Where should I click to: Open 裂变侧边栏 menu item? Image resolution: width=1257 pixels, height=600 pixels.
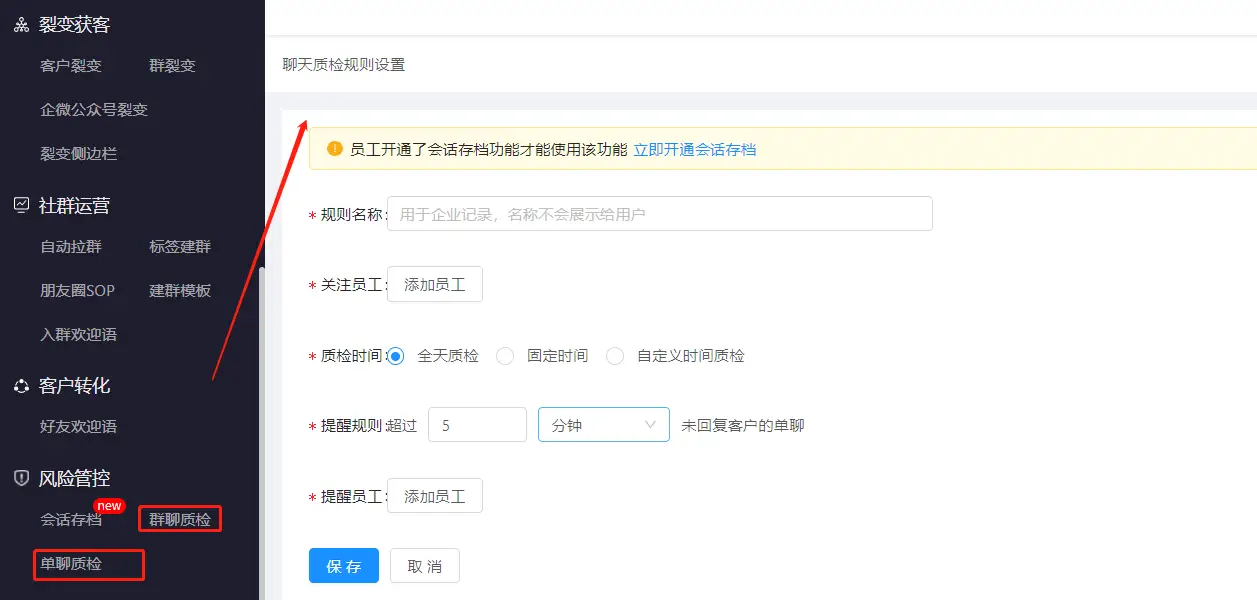point(78,154)
